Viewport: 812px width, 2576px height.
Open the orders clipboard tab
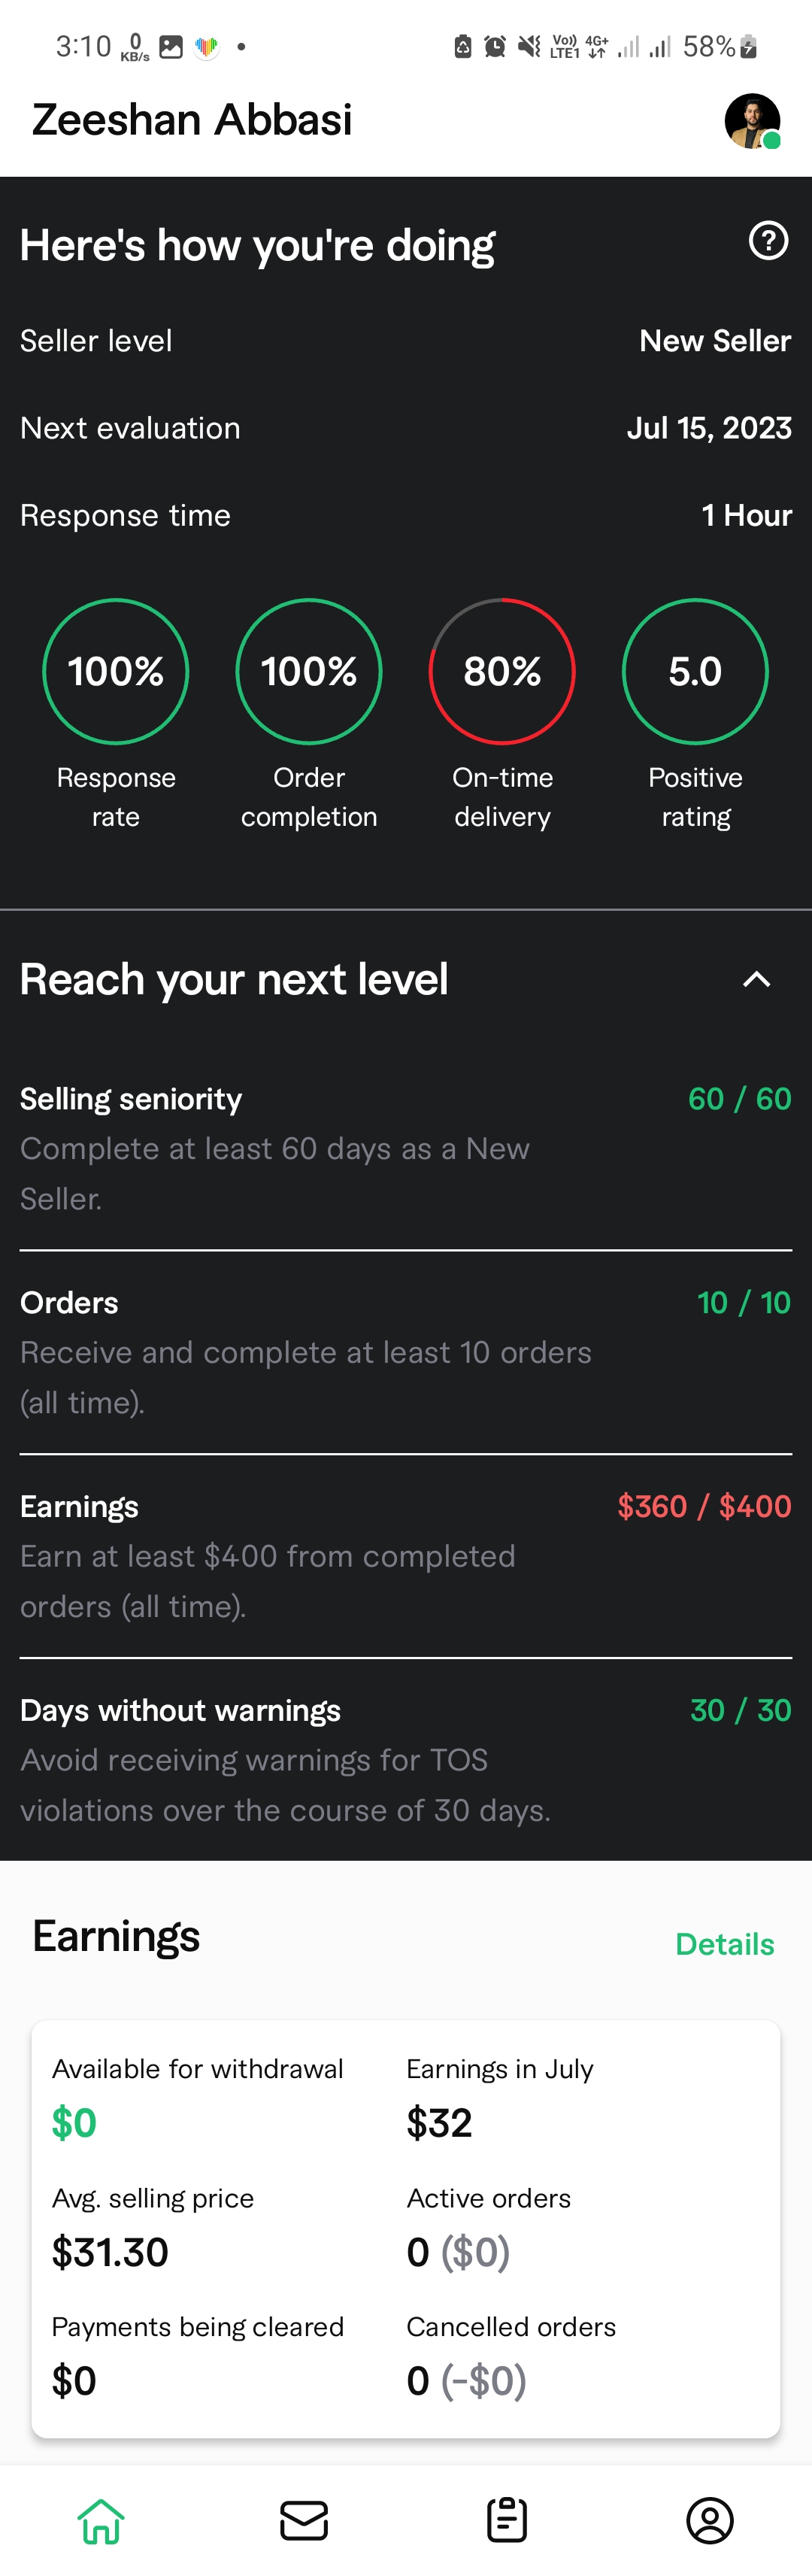(x=507, y=2520)
